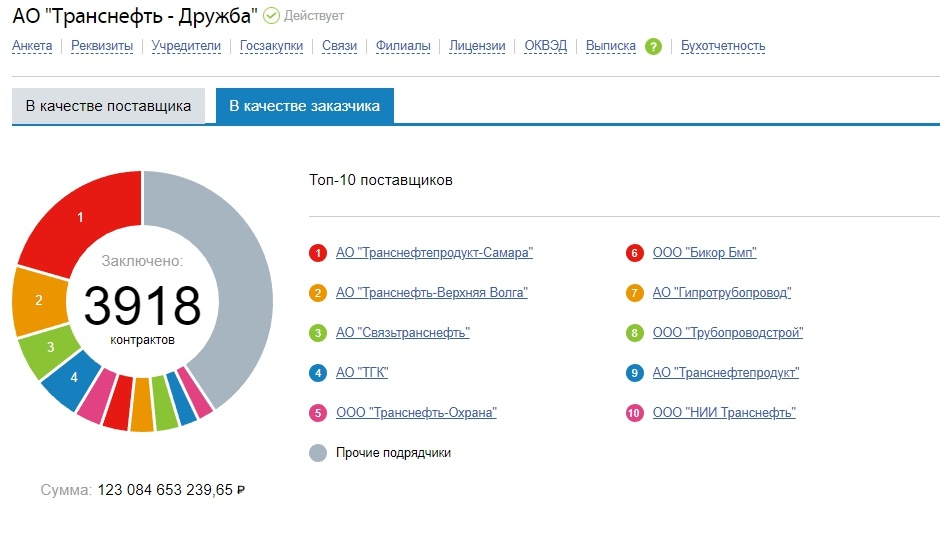Open the 'Бухотчетность' section
The height and width of the screenshot is (543, 940).
coord(723,46)
